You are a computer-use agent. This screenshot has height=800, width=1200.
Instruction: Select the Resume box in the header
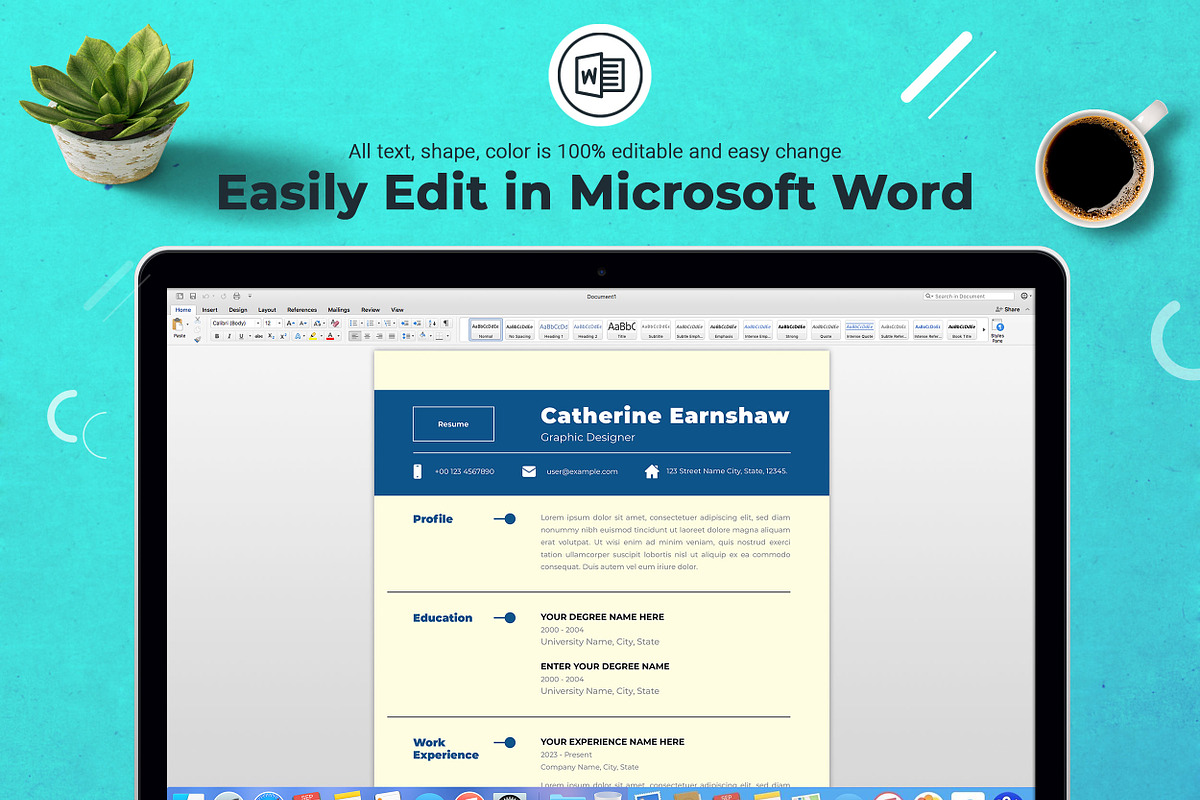[x=453, y=424]
